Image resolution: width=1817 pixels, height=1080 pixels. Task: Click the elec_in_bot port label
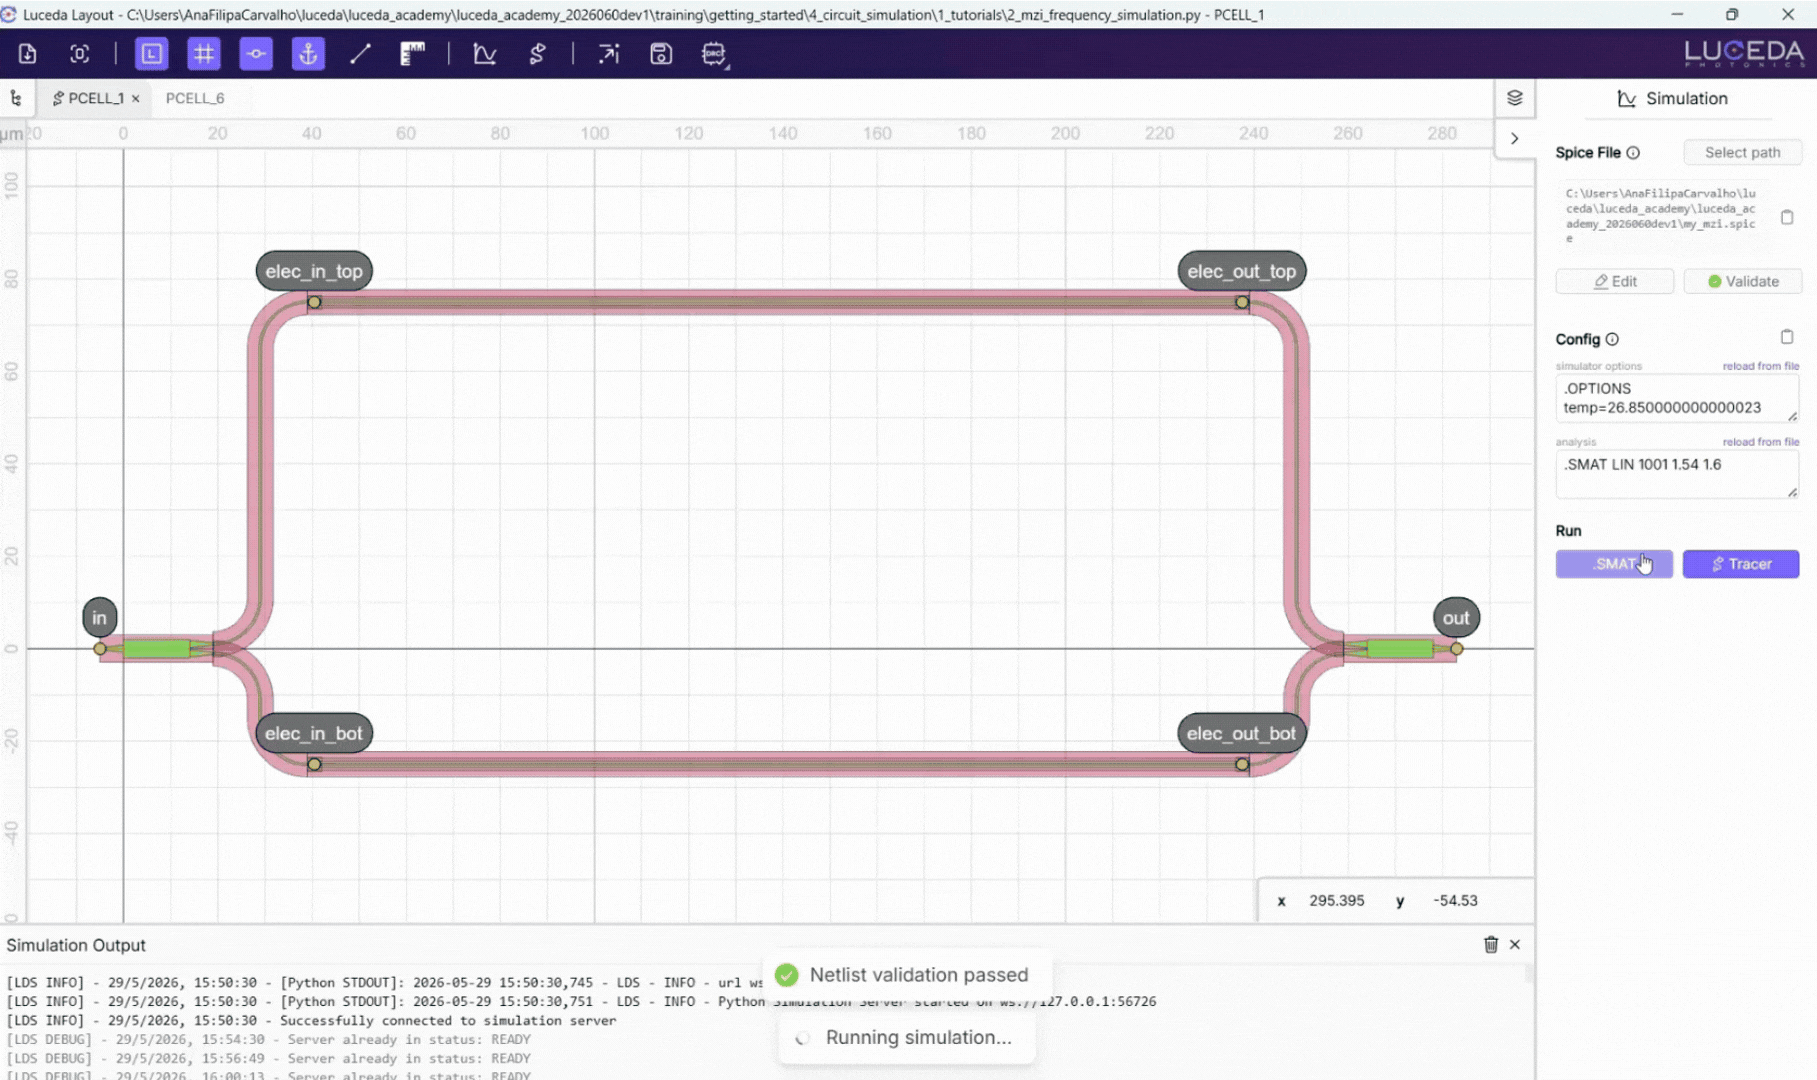314,733
